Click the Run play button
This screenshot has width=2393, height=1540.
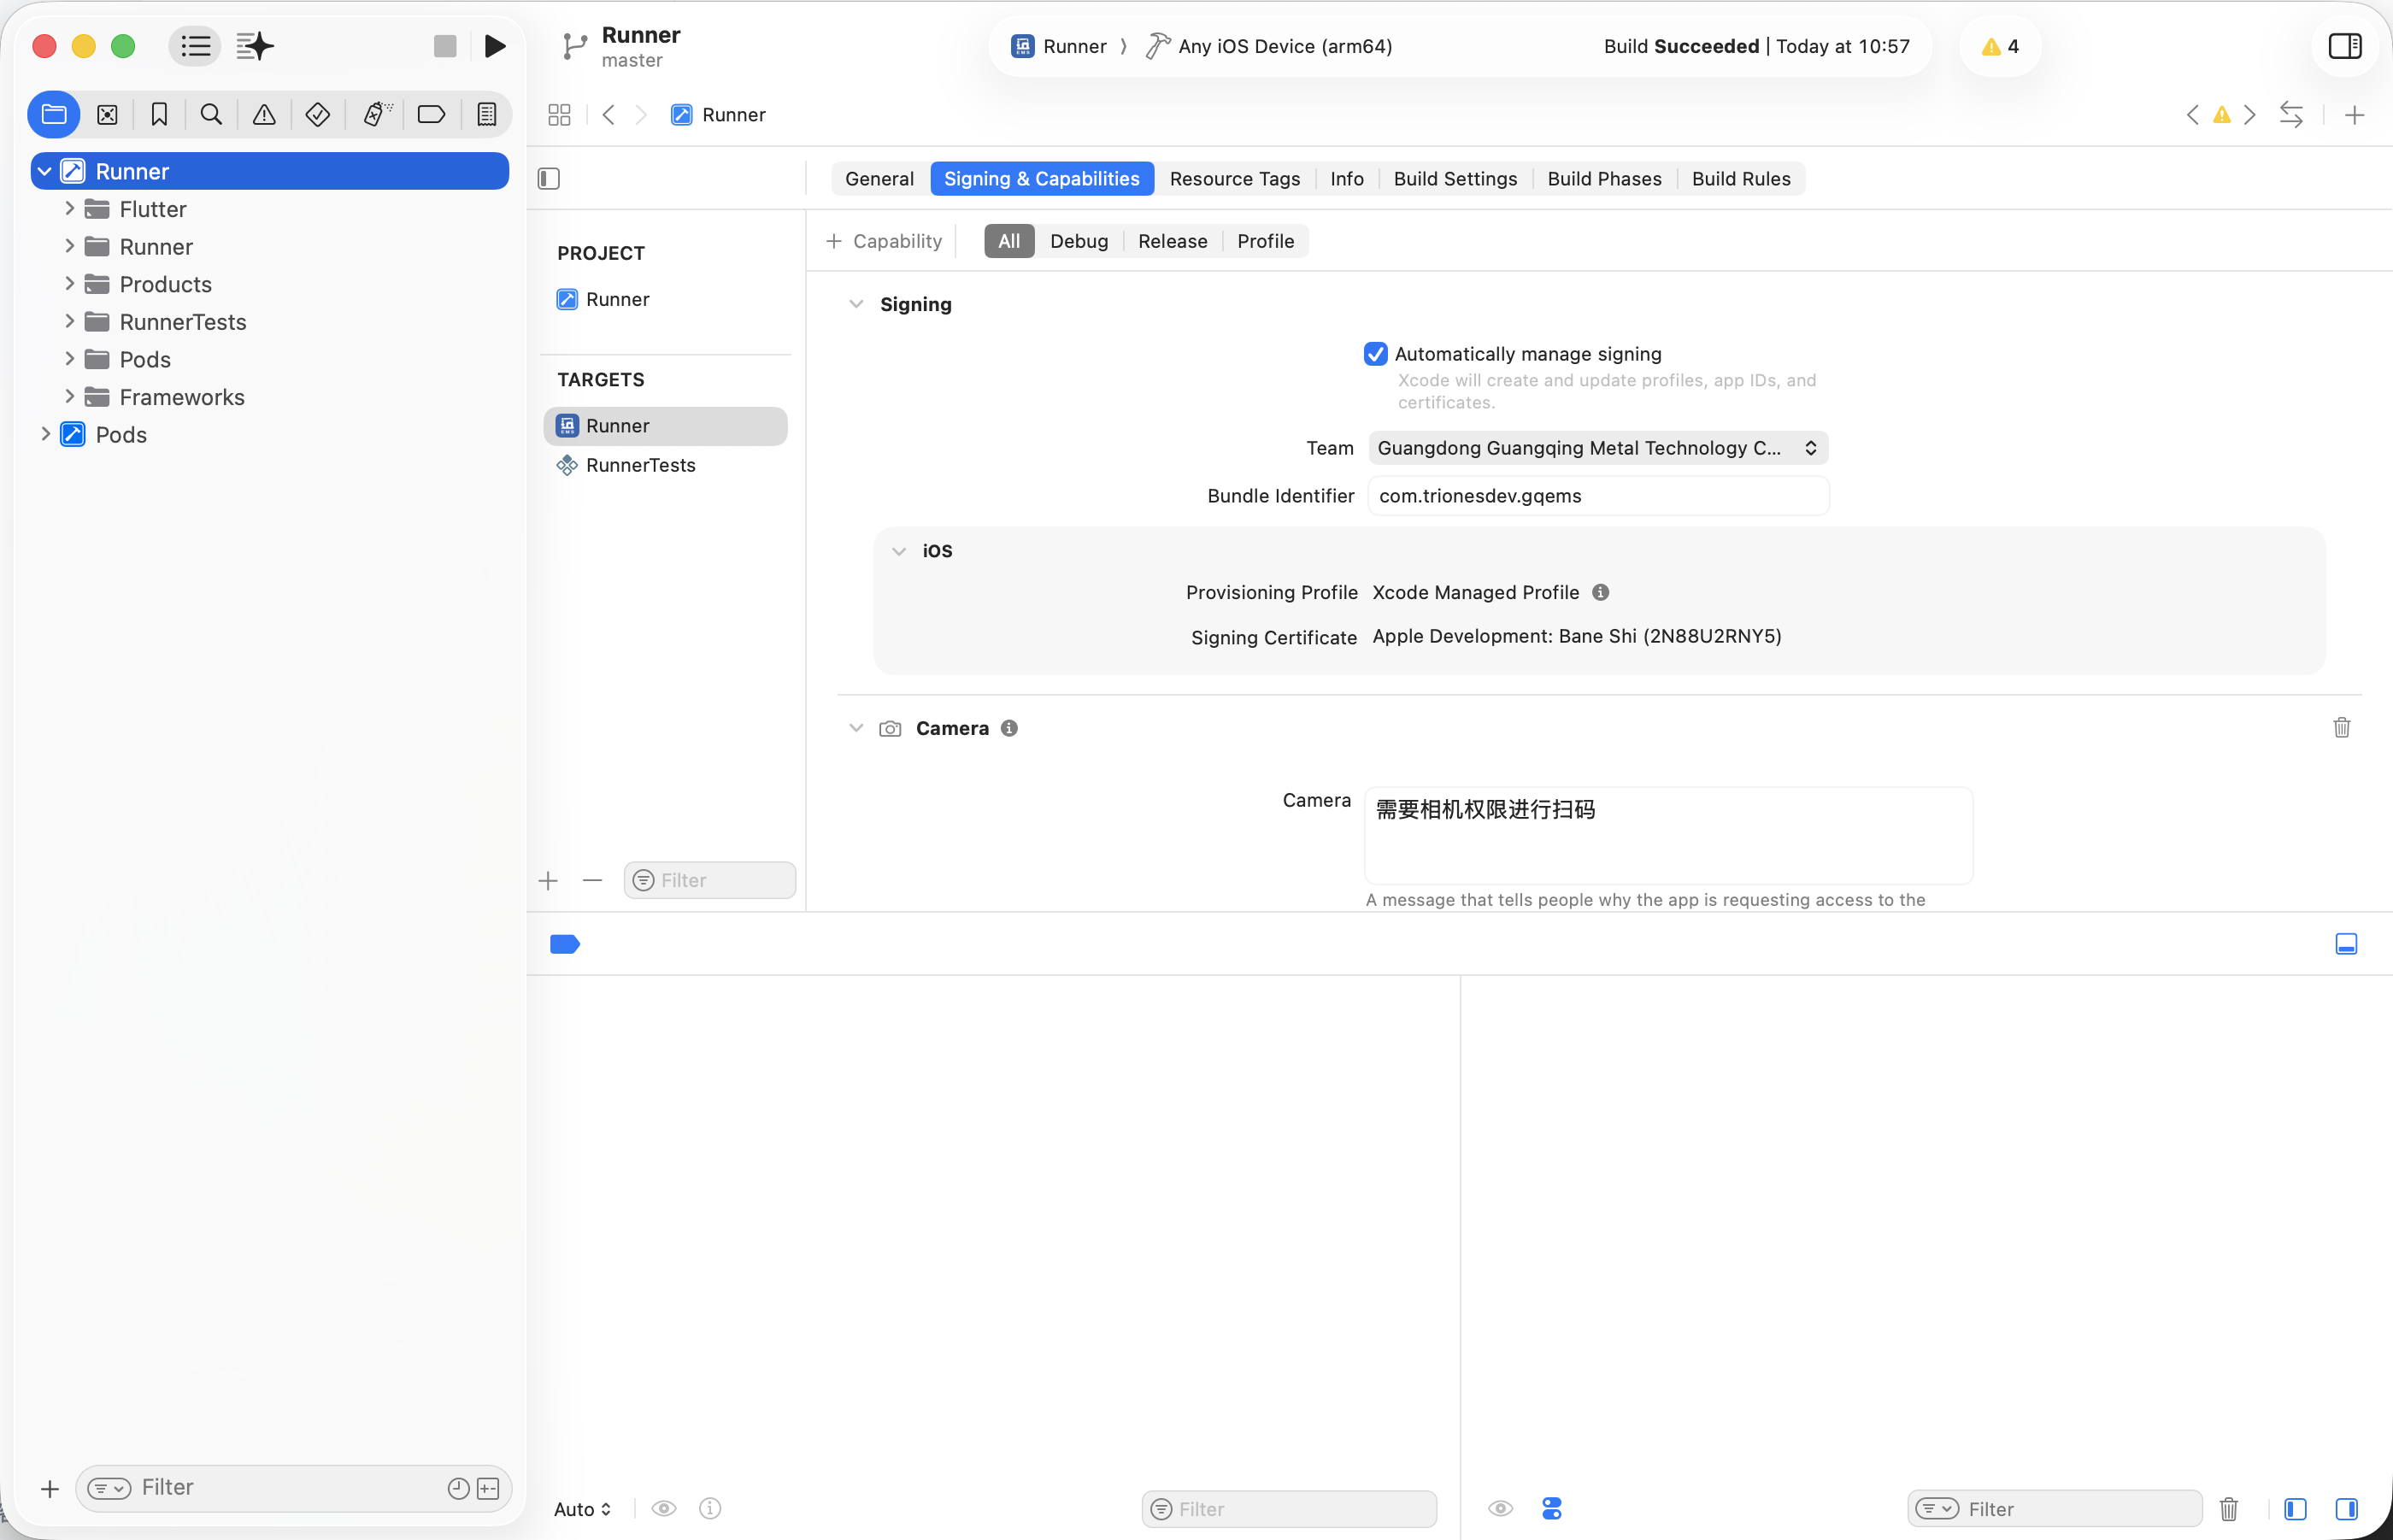click(x=494, y=46)
